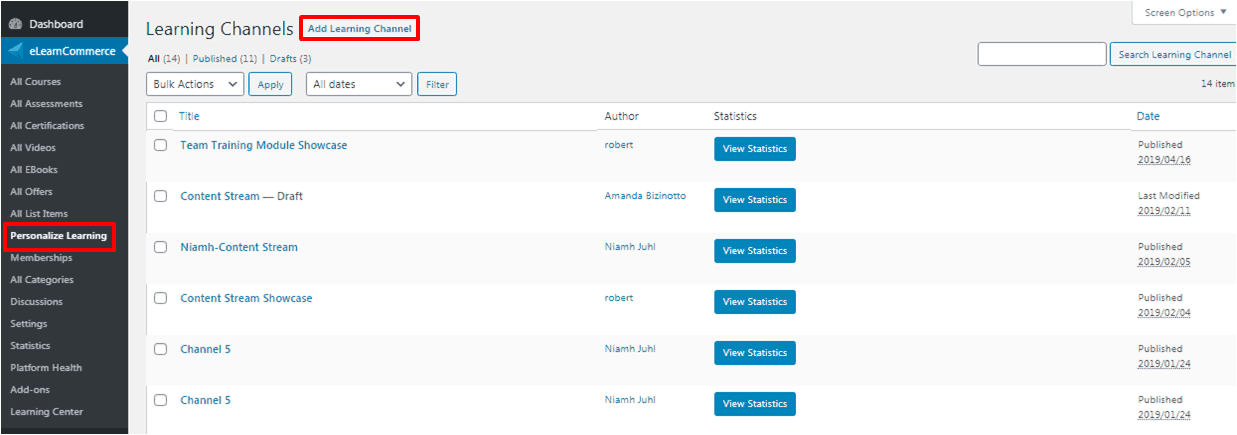Screen dimensions: 1237x435
Task: Click the Dashboard gauge icon
Action: click(15, 24)
